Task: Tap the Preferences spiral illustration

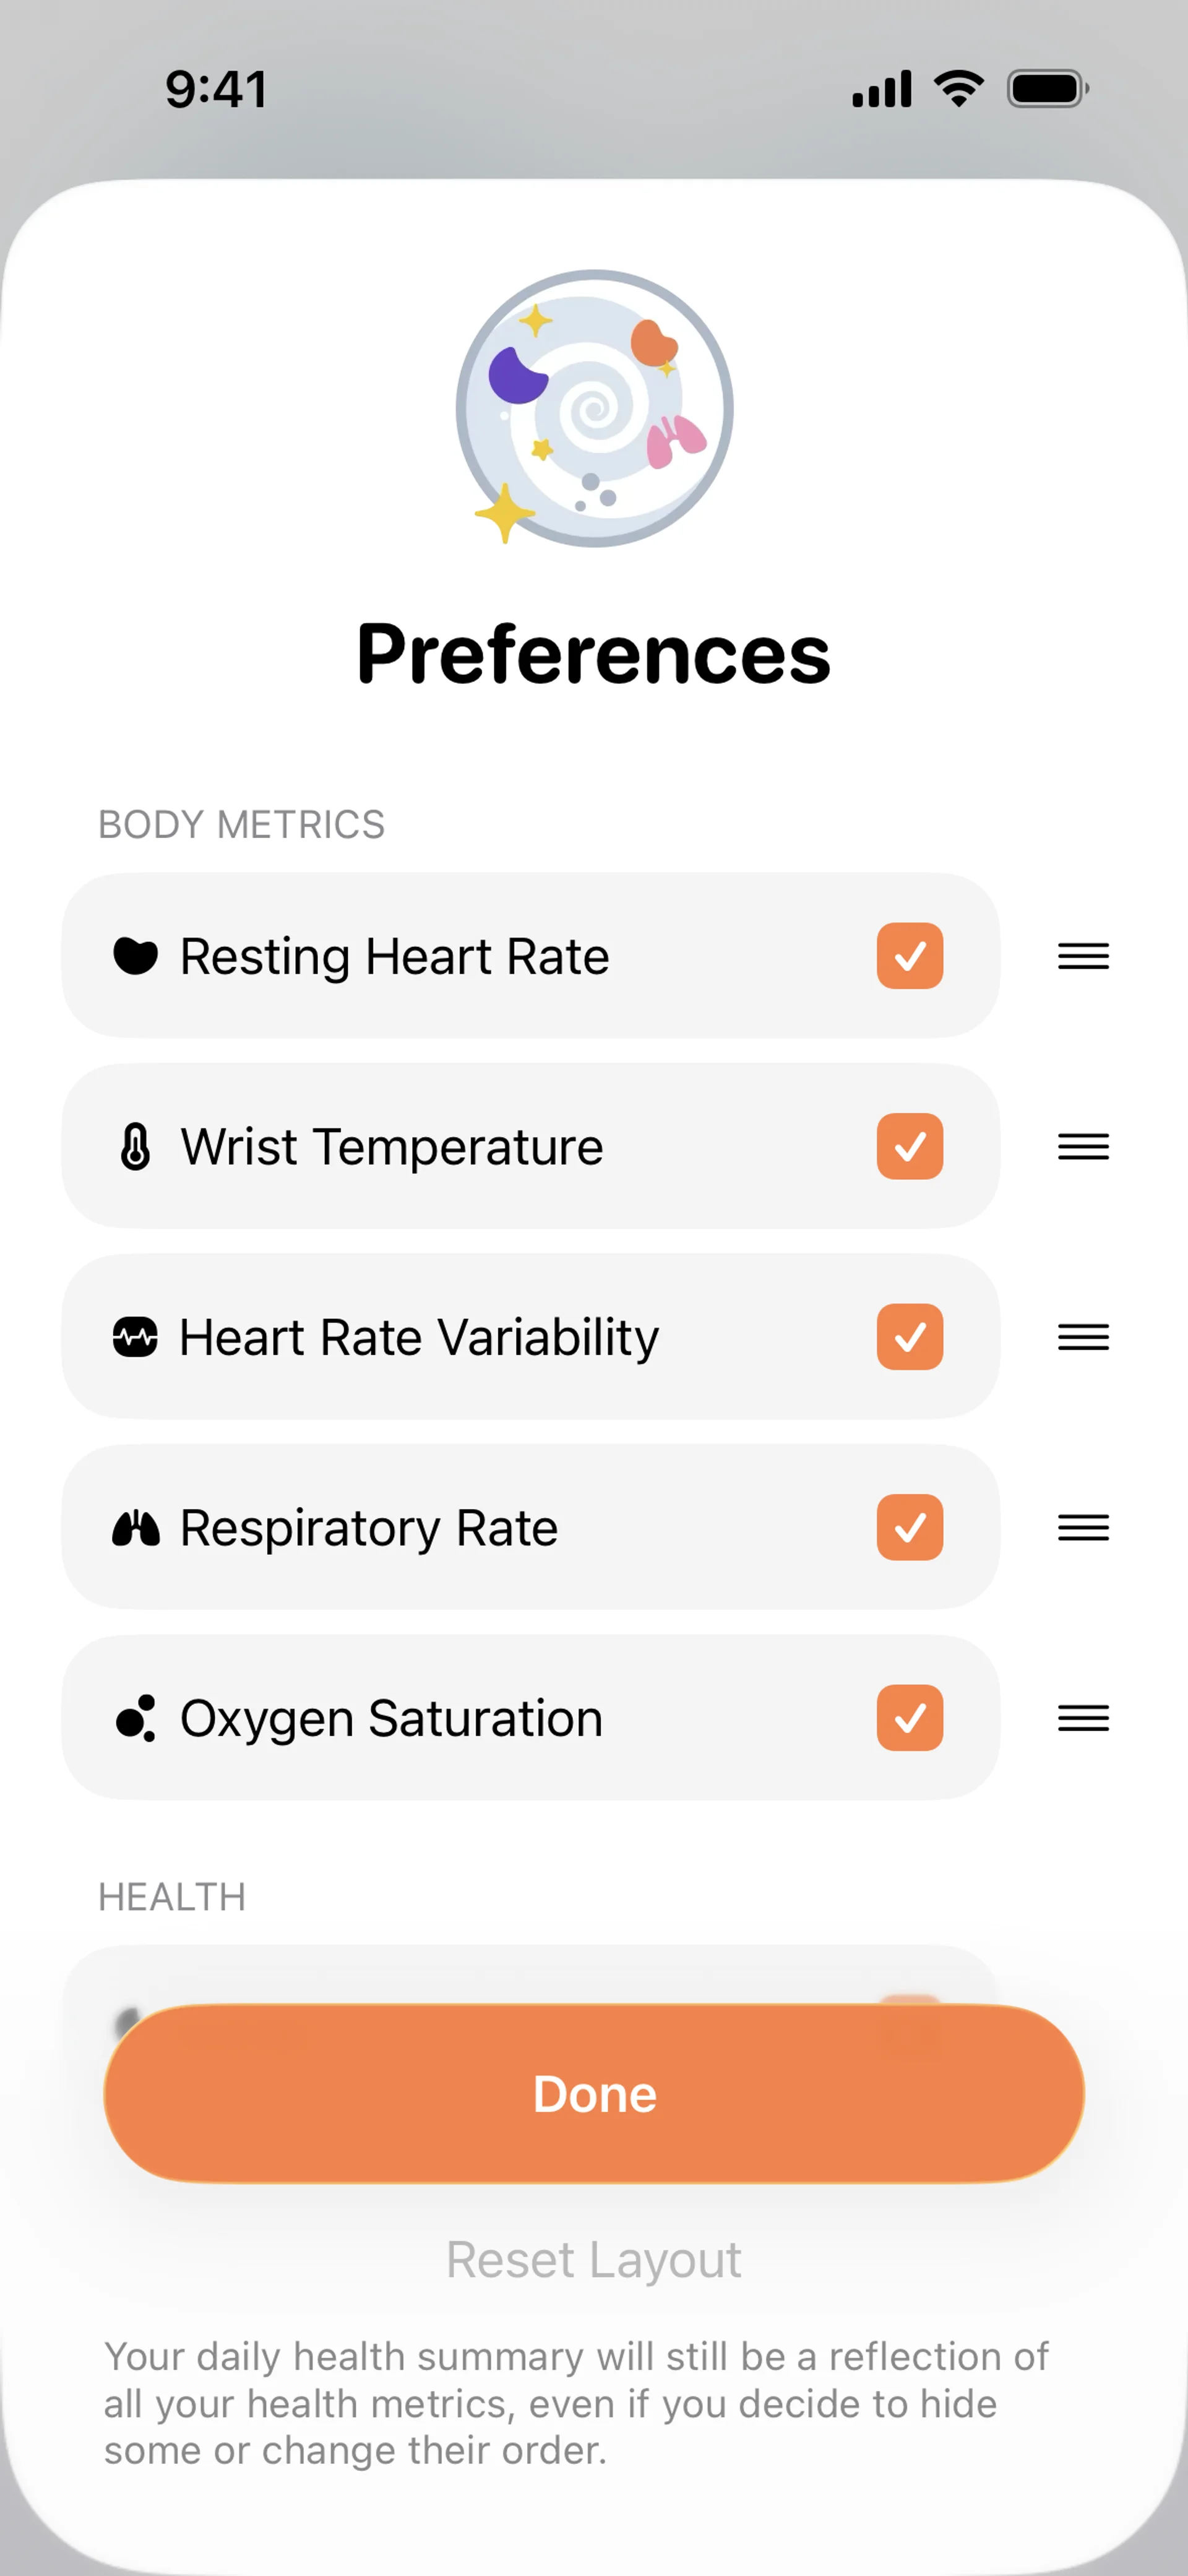Action: (594, 408)
